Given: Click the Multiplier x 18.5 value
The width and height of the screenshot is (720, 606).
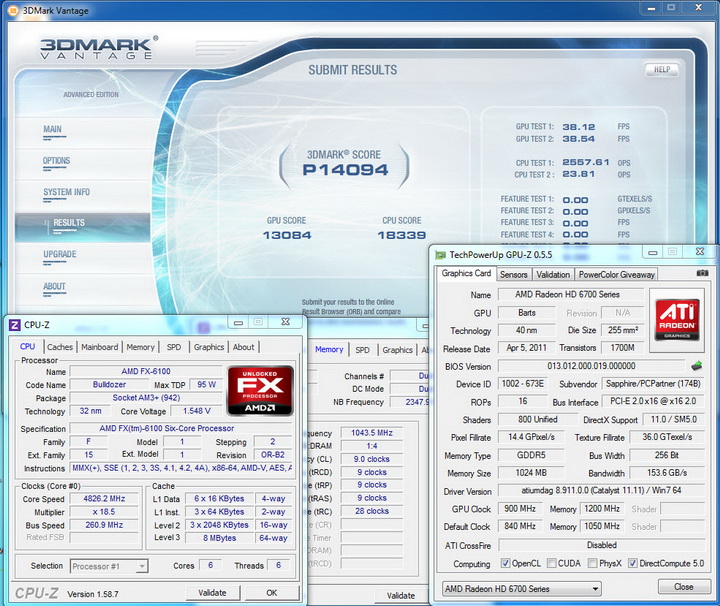Looking at the screenshot, I should click(104, 512).
